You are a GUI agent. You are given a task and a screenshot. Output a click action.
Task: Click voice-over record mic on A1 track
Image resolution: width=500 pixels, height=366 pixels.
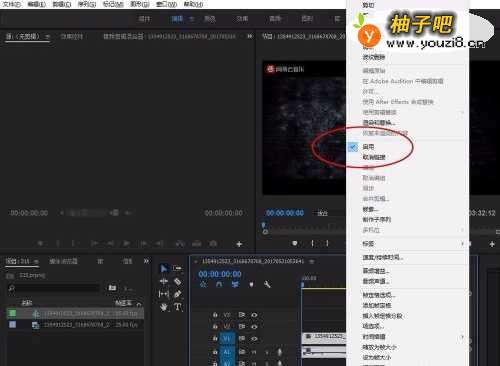pyautogui.click(x=280, y=352)
